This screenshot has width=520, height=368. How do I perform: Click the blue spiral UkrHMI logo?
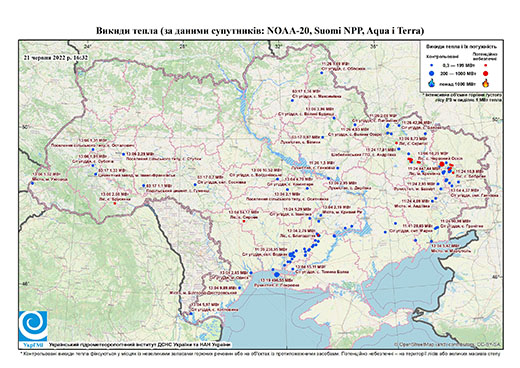click(x=33, y=326)
